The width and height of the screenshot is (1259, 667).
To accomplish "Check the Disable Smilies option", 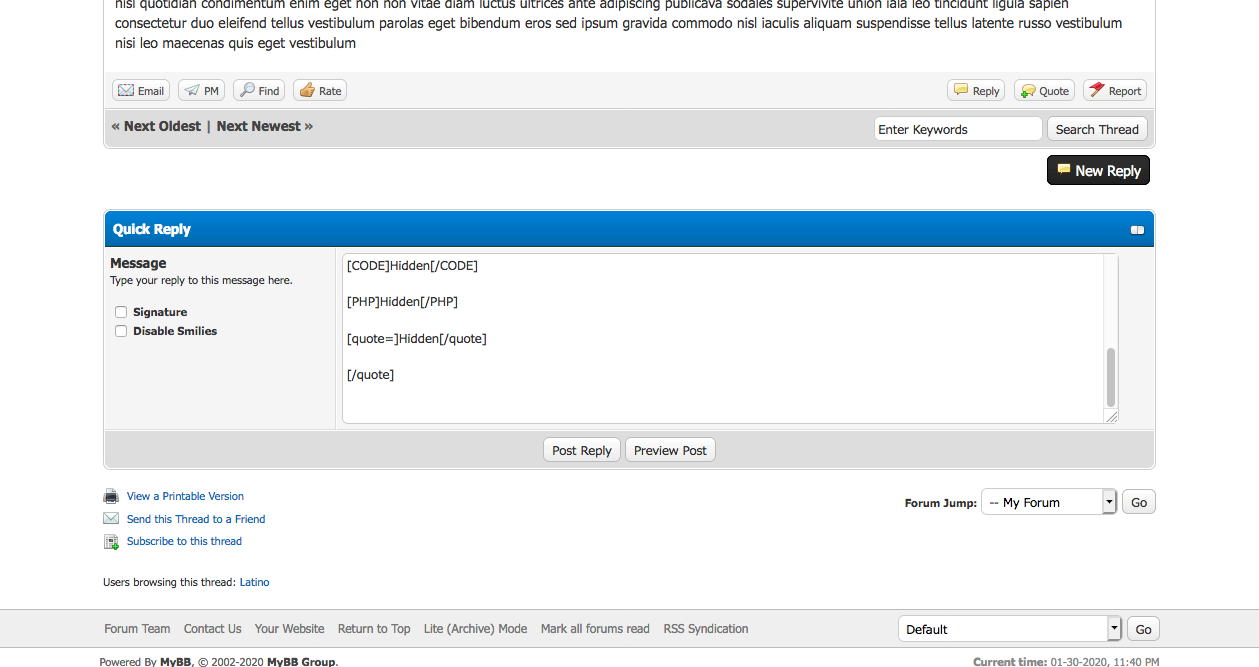I will tap(121, 331).
